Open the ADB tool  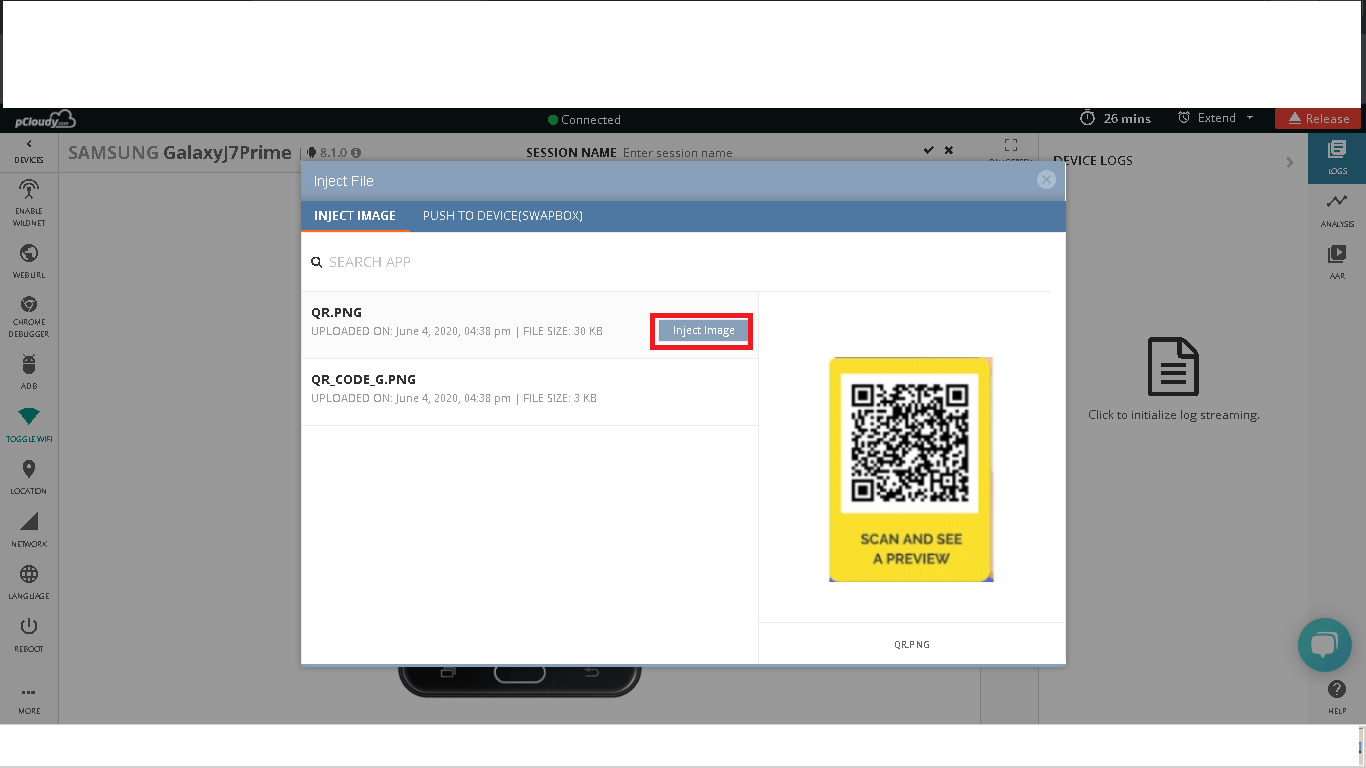click(x=29, y=371)
